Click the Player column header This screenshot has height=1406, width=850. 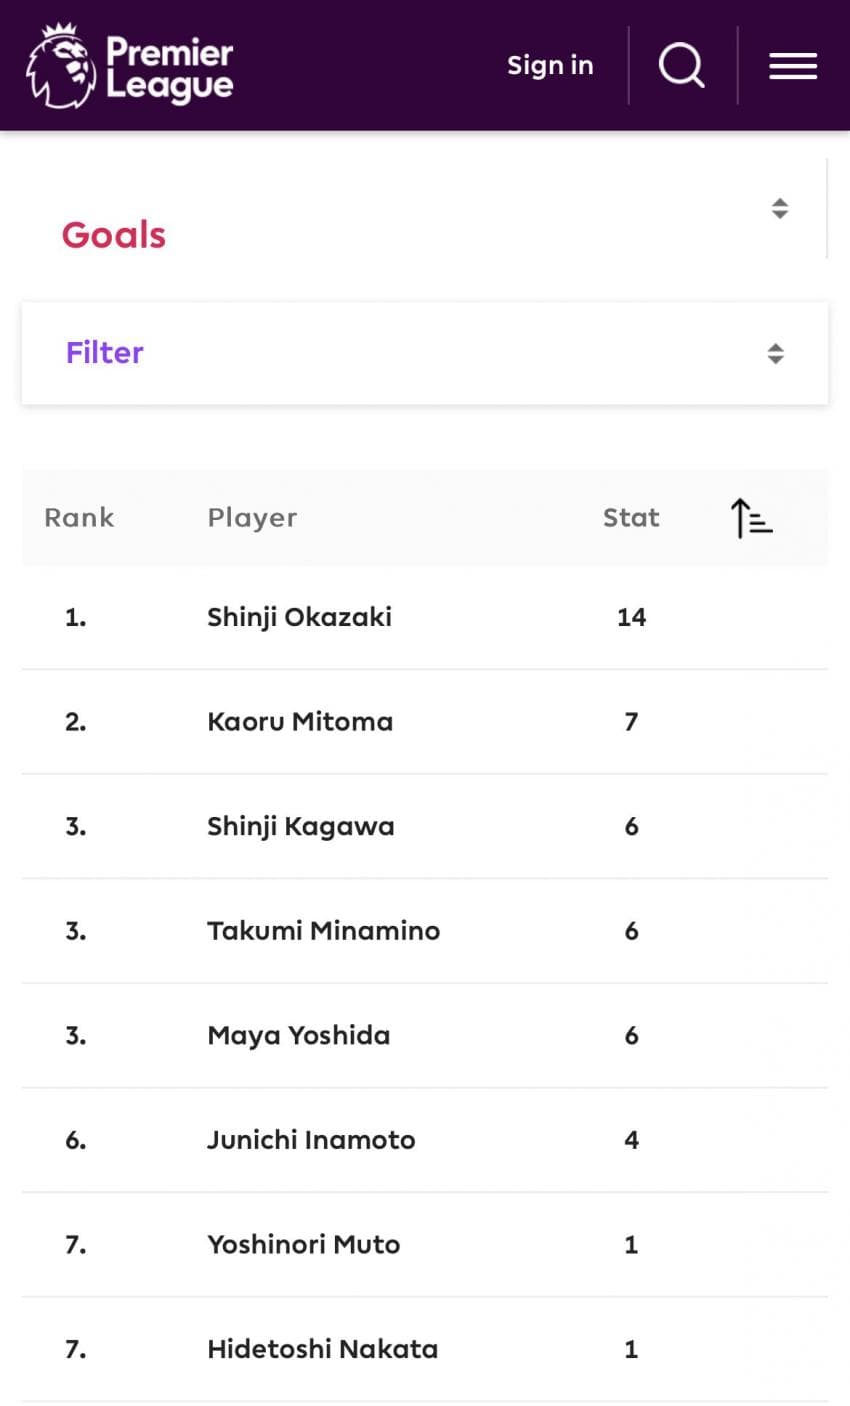click(252, 518)
